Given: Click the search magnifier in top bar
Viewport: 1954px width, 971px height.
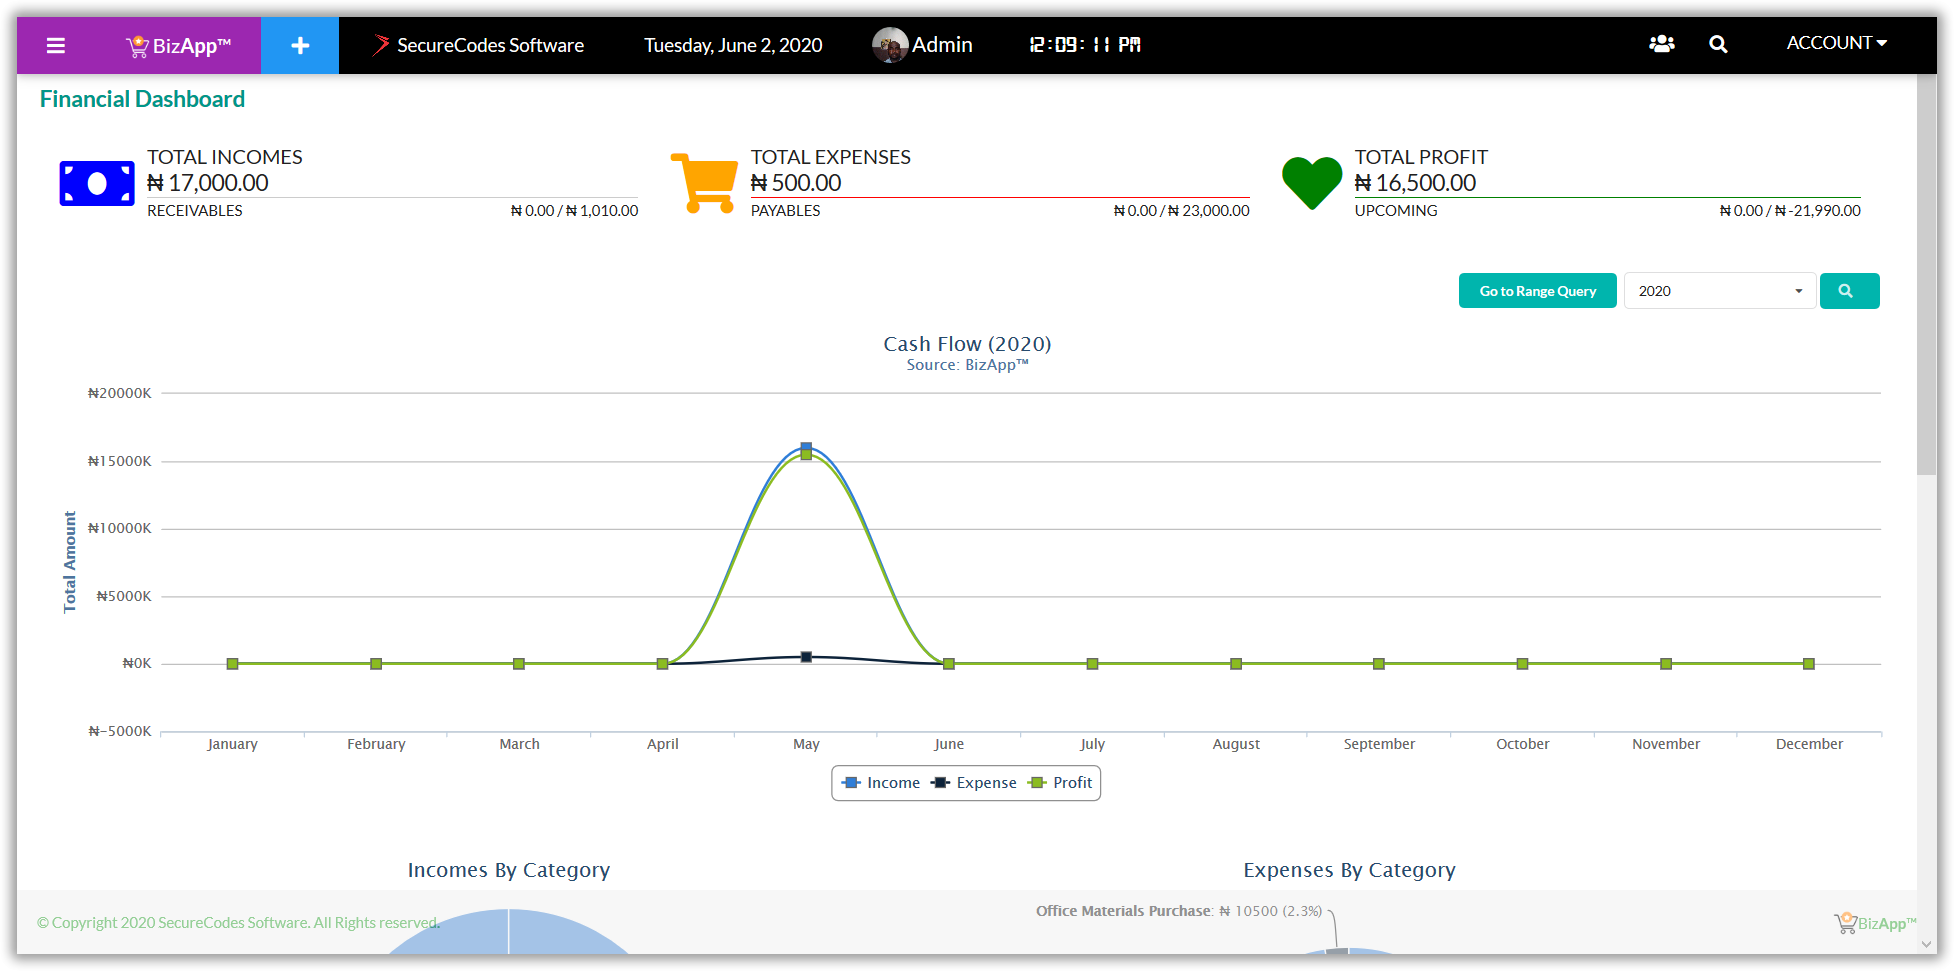Looking at the screenshot, I should pos(1718,44).
